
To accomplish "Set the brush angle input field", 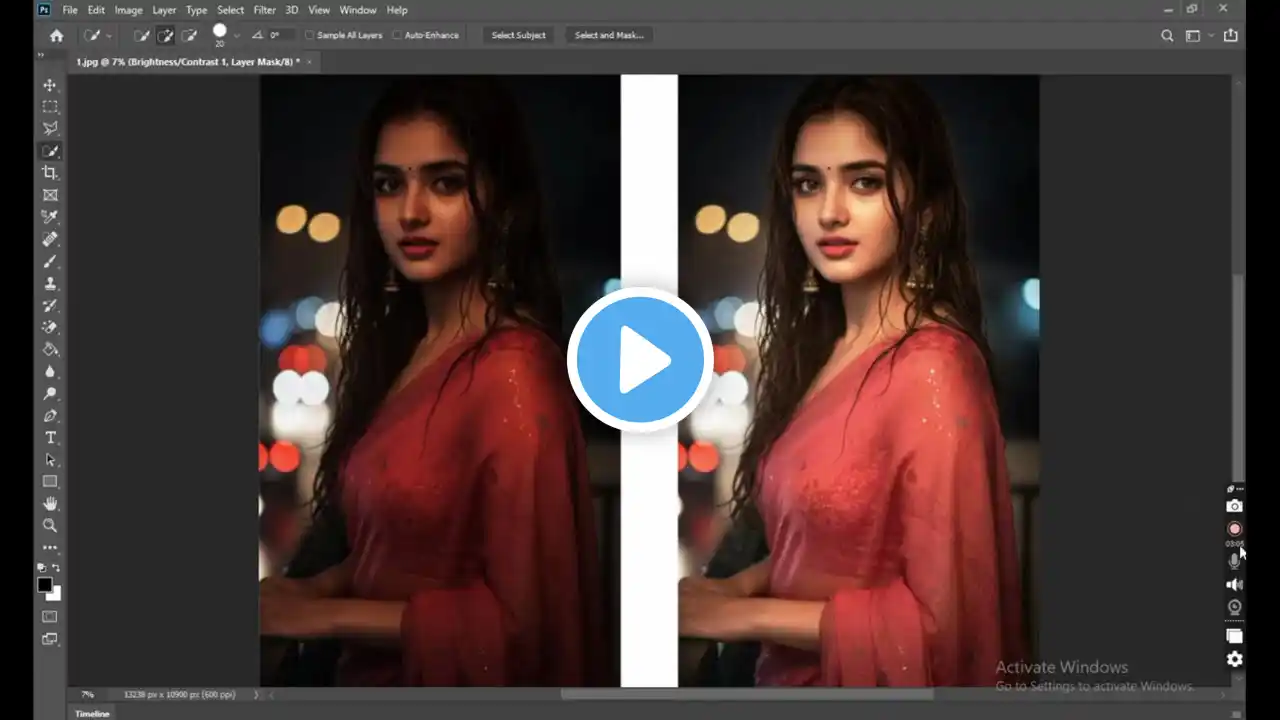I will tap(280, 35).
